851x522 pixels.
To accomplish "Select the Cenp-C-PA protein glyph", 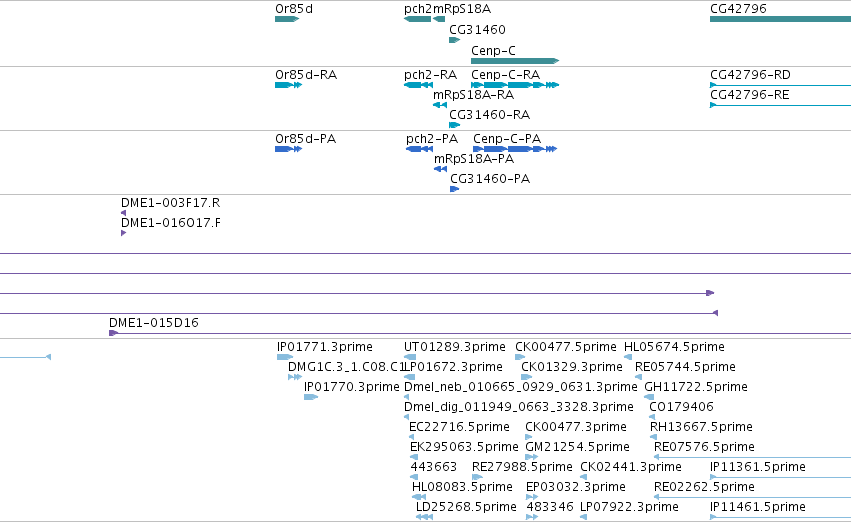I will pos(515,149).
